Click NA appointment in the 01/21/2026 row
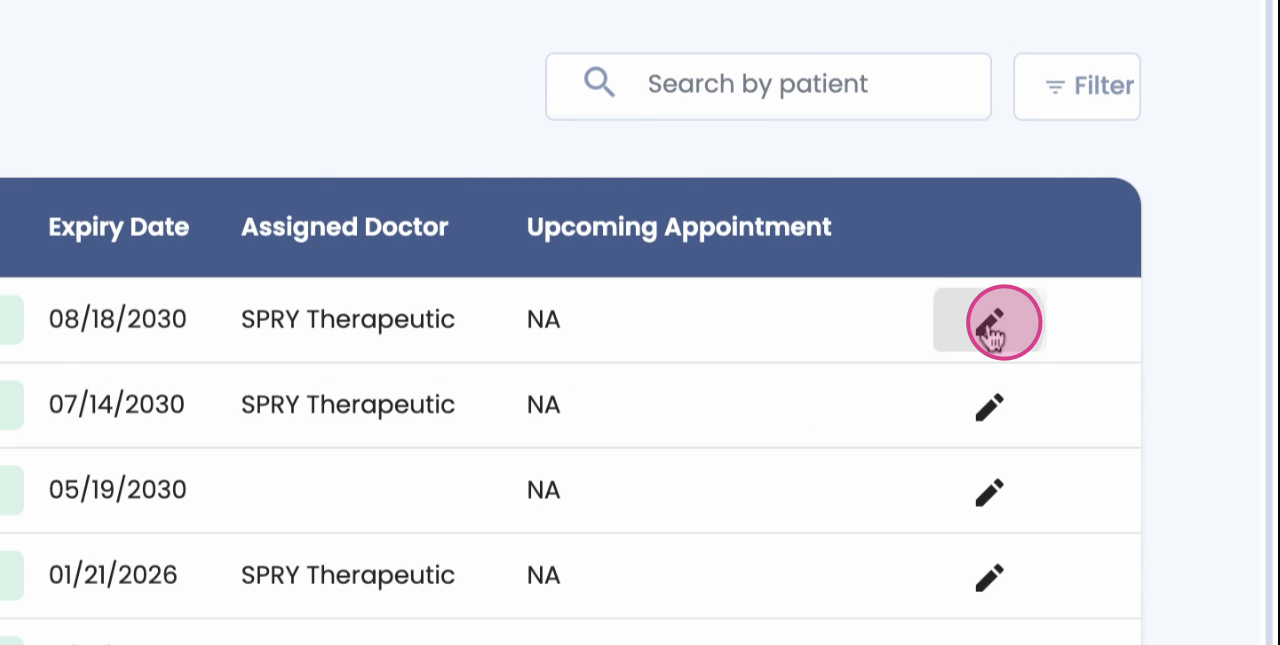This screenshot has height=645, width=1280. pos(543,577)
